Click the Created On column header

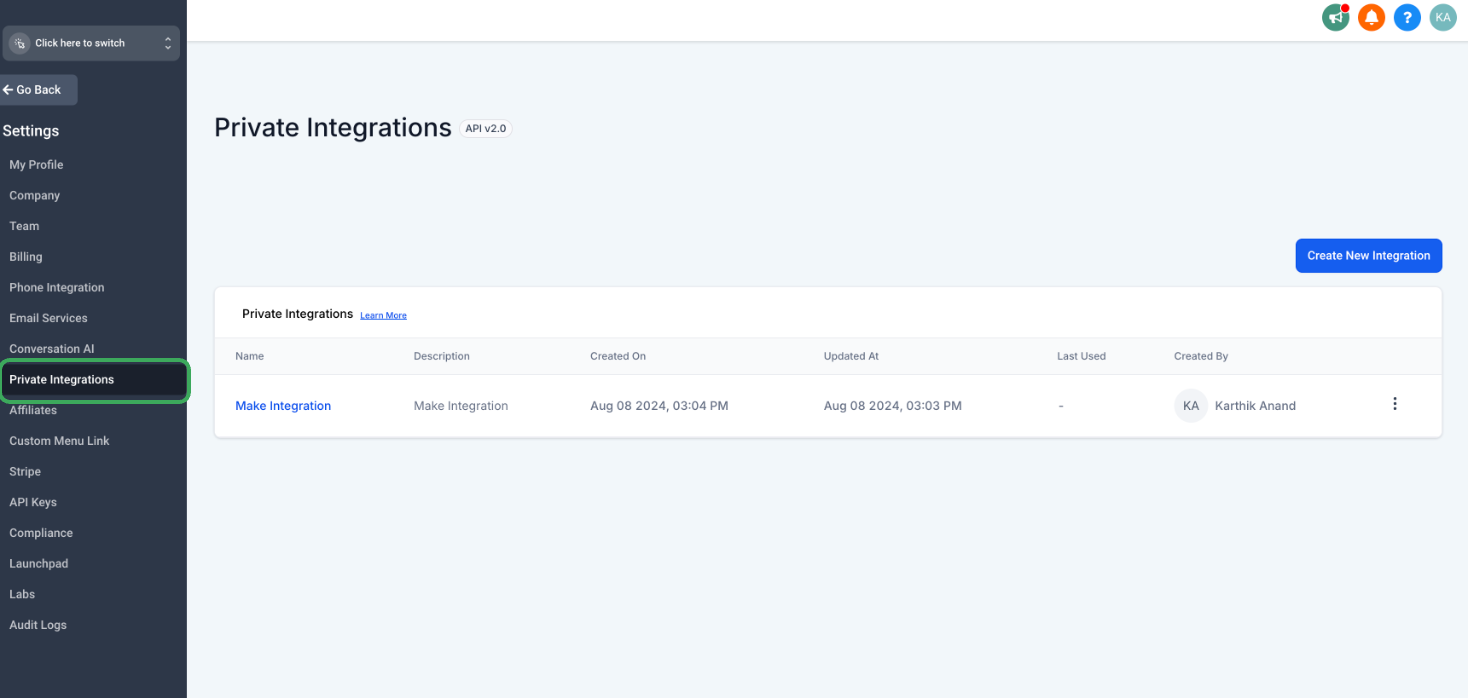(x=618, y=356)
